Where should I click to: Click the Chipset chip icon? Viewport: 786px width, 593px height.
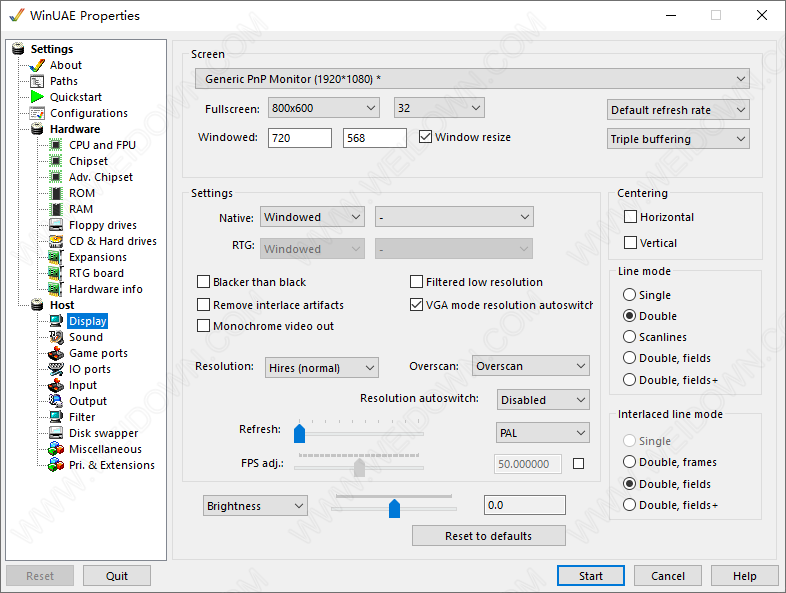tap(56, 161)
